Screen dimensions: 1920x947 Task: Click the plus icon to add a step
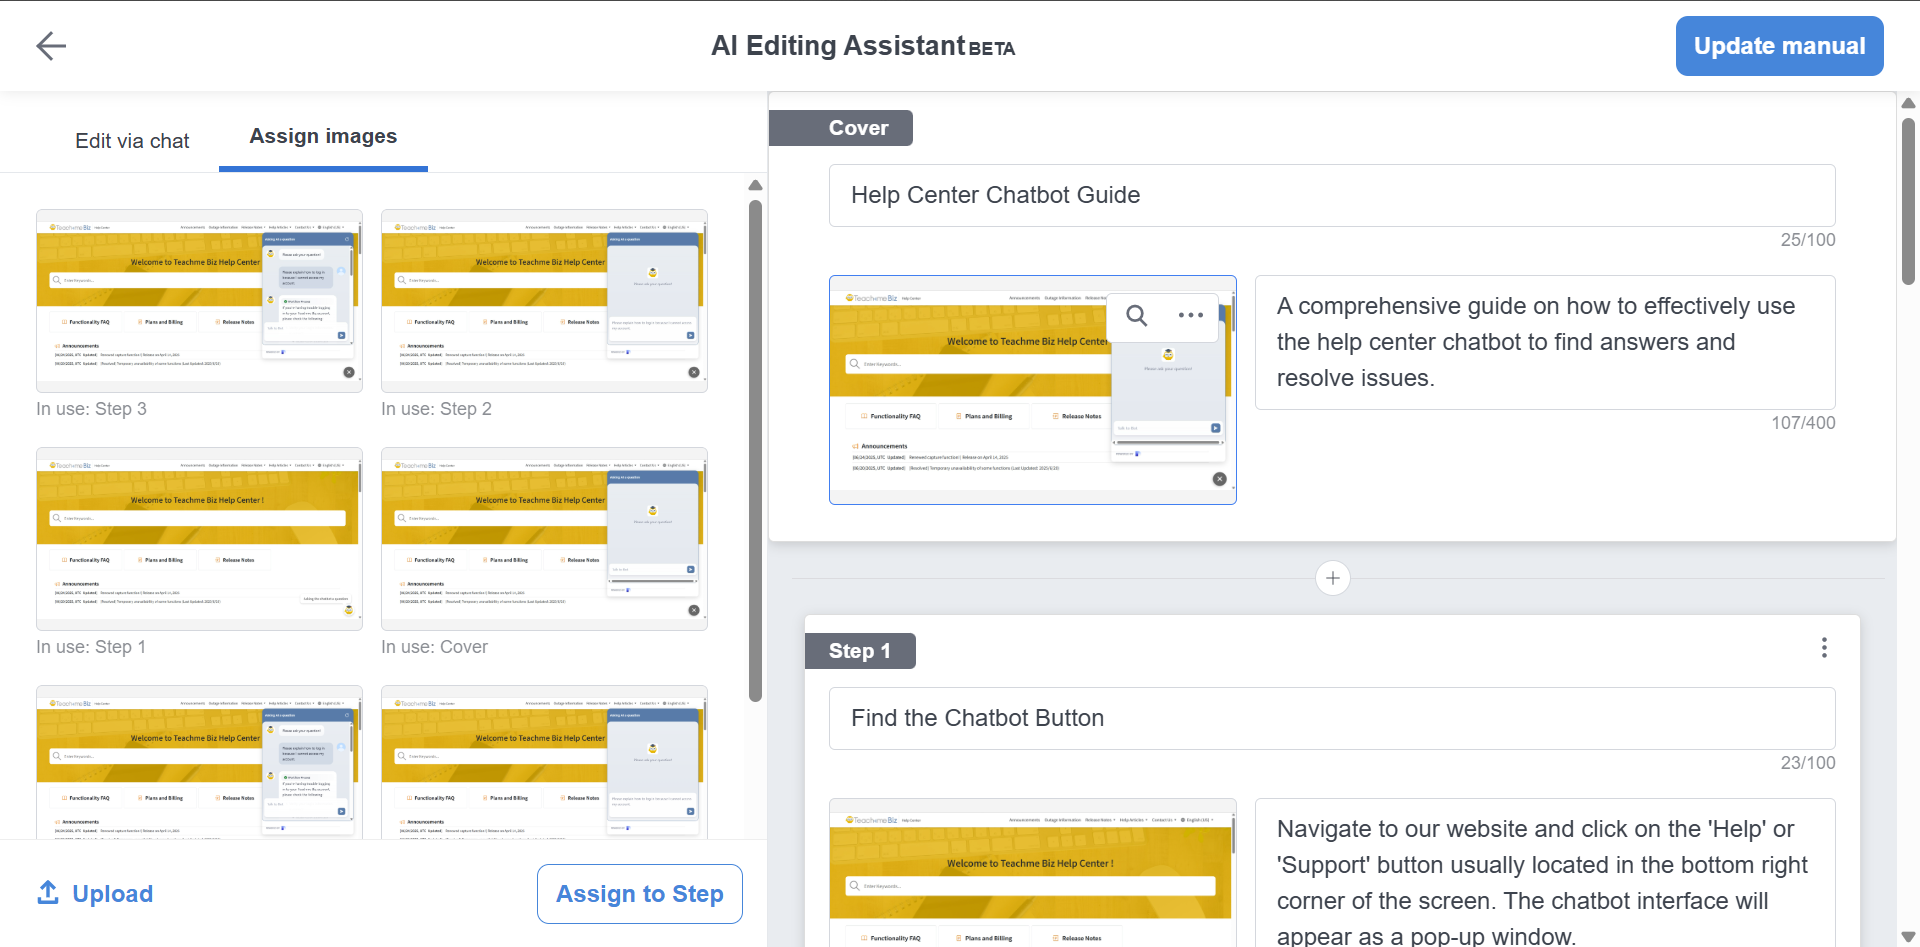tap(1332, 578)
